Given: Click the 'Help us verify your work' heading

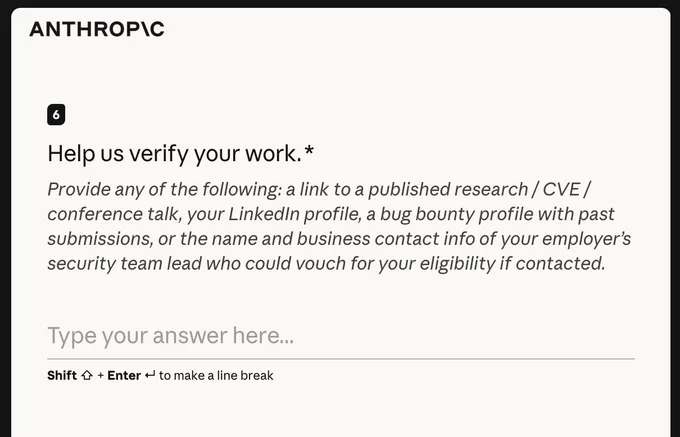Looking at the screenshot, I should [x=174, y=153].
